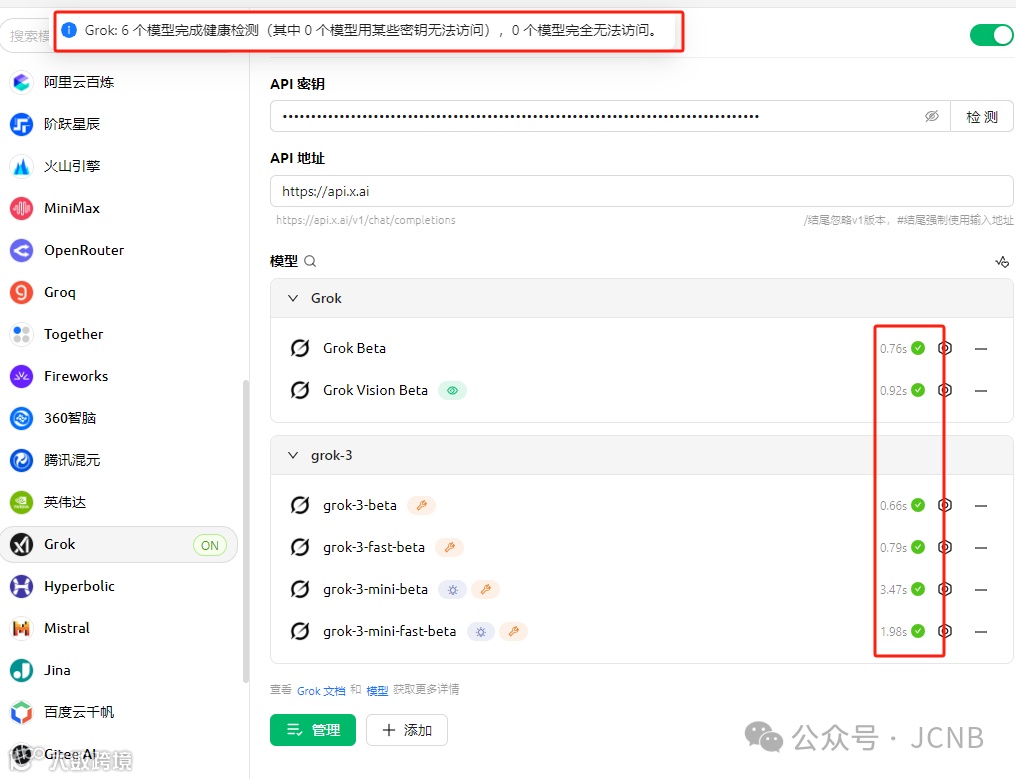The height and width of the screenshot is (779, 1016).
Task: Choose the Groq provider icon
Action: pyautogui.click(x=21, y=292)
